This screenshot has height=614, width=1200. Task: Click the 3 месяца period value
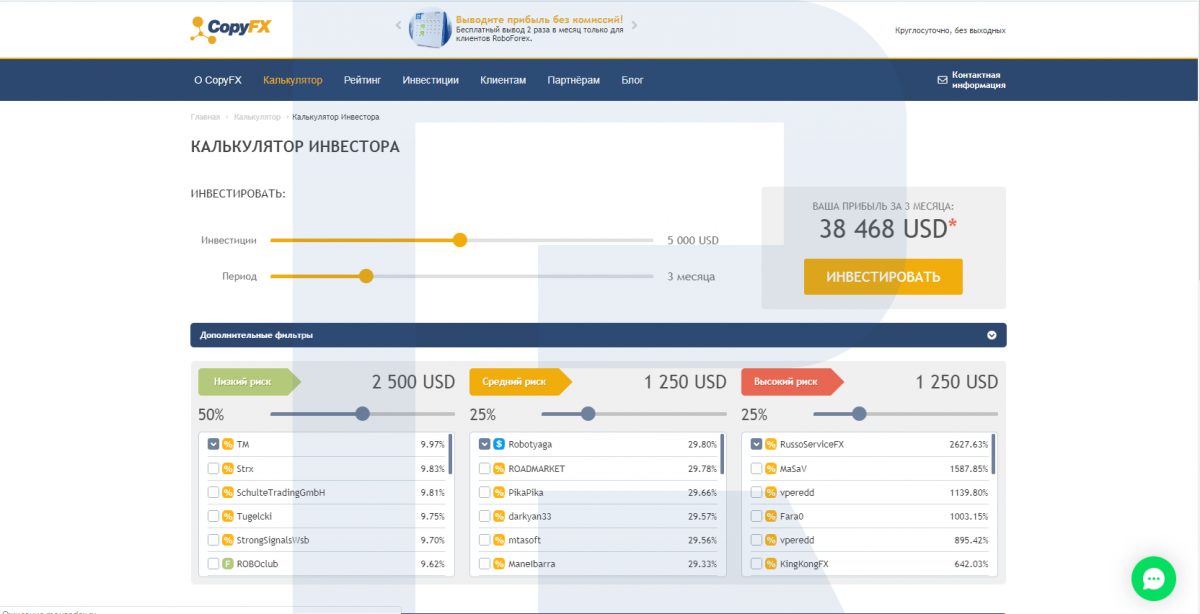[691, 276]
